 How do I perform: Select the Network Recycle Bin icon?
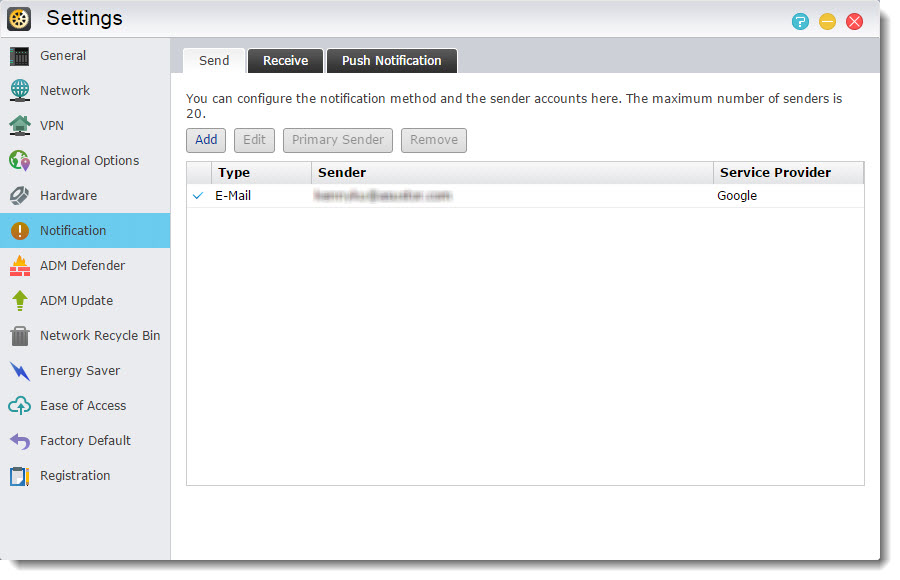click(20, 336)
